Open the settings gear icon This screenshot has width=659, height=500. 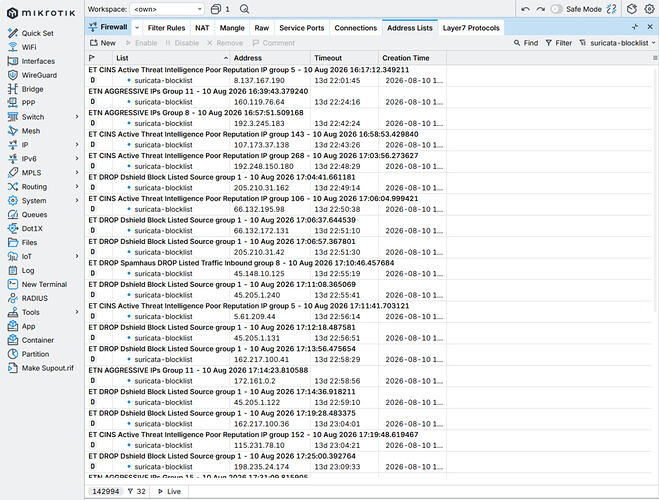click(x=649, y=9)
